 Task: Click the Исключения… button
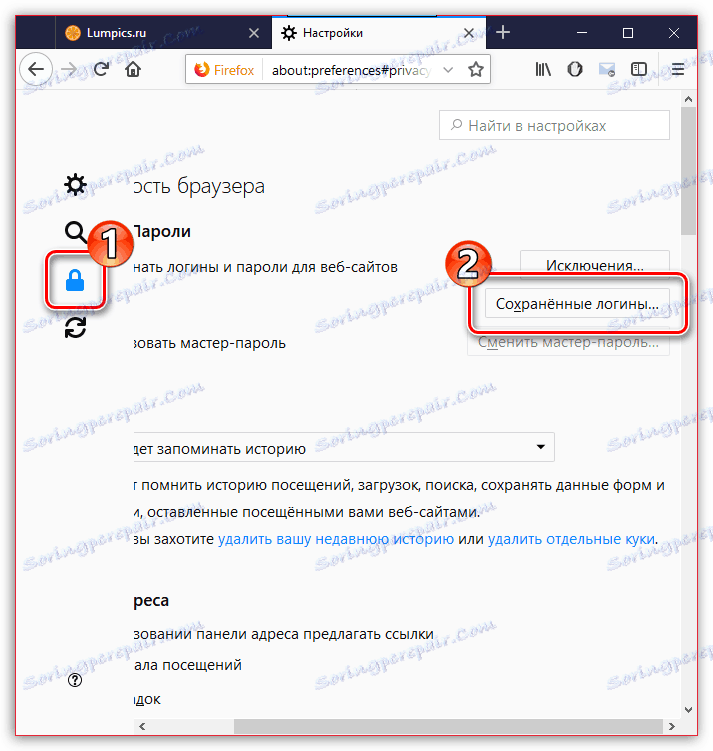tap(595, 265)
